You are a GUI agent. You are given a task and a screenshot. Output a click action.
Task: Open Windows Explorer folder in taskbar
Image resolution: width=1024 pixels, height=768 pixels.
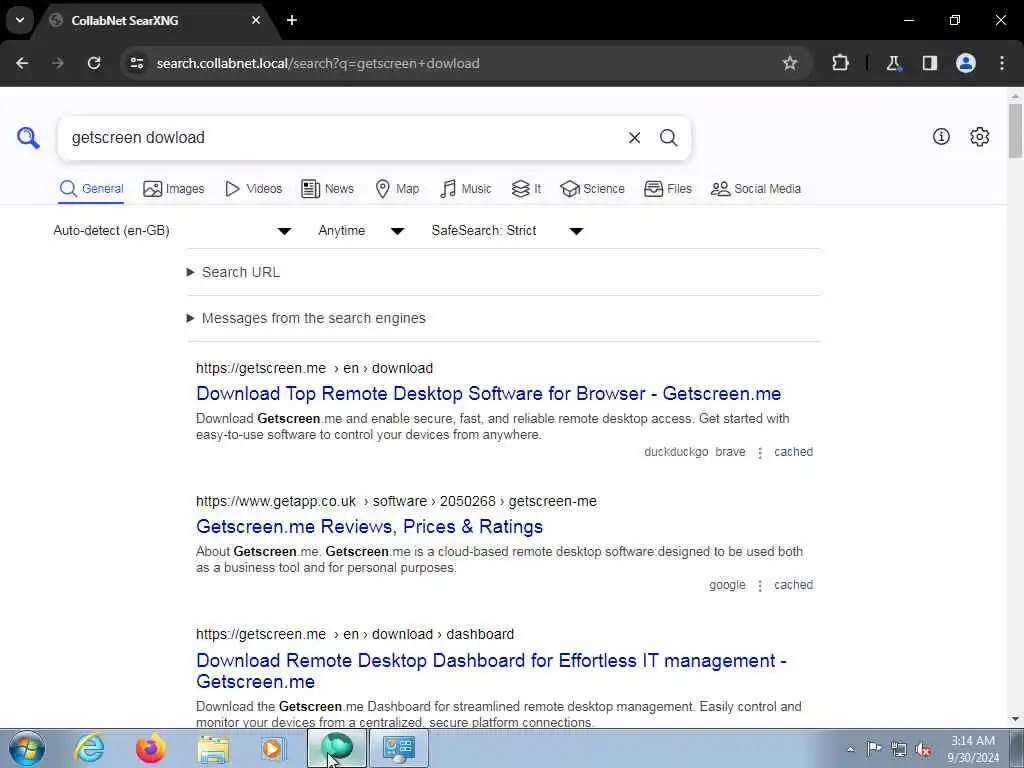(213, 748)
